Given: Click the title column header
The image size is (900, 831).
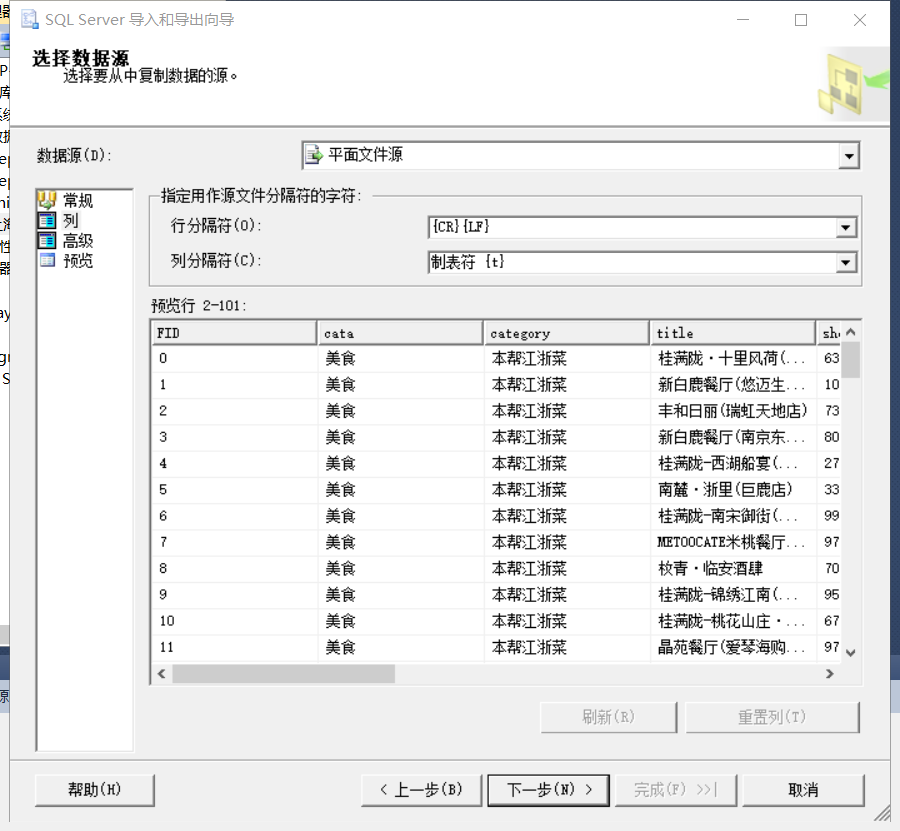Looking at the screenshot, I should [x=733, y=333].
